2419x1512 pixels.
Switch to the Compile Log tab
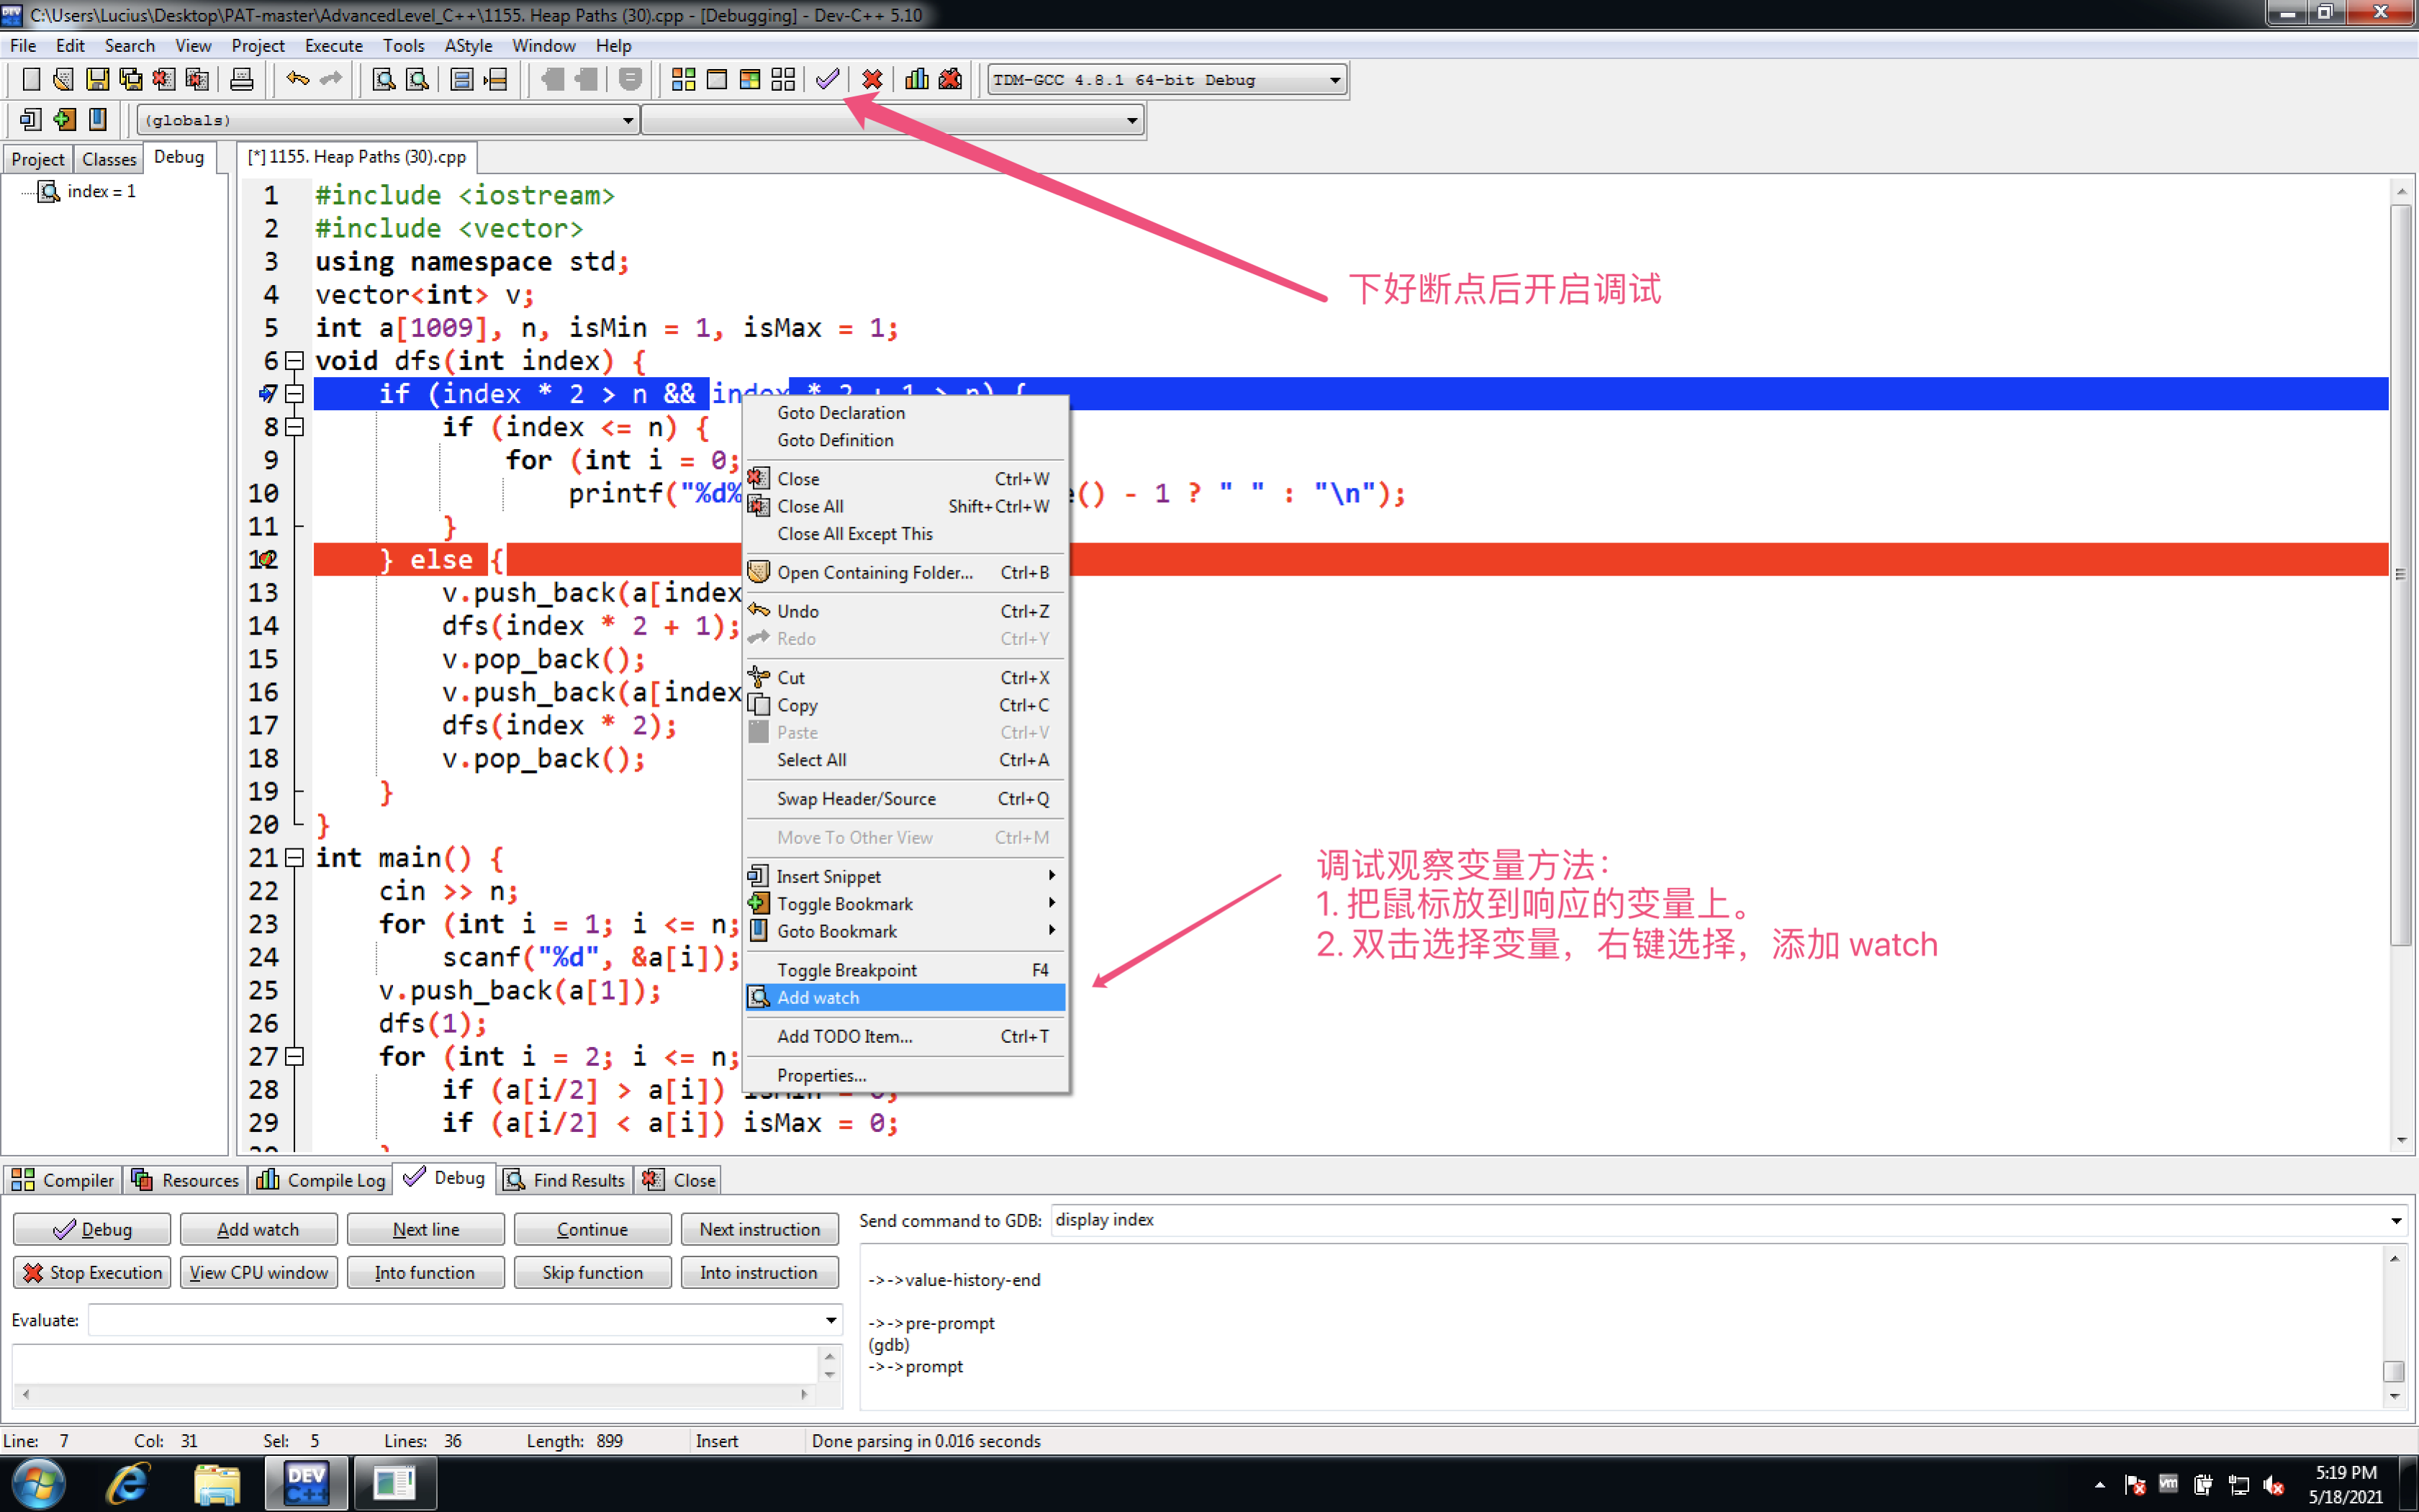[322, 1180]
